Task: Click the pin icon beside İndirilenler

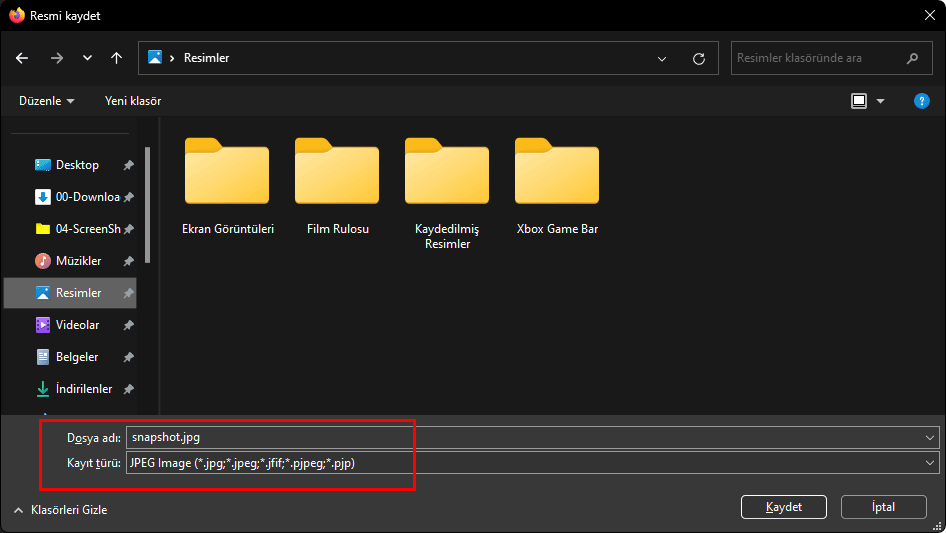Action: click(129, 389)
